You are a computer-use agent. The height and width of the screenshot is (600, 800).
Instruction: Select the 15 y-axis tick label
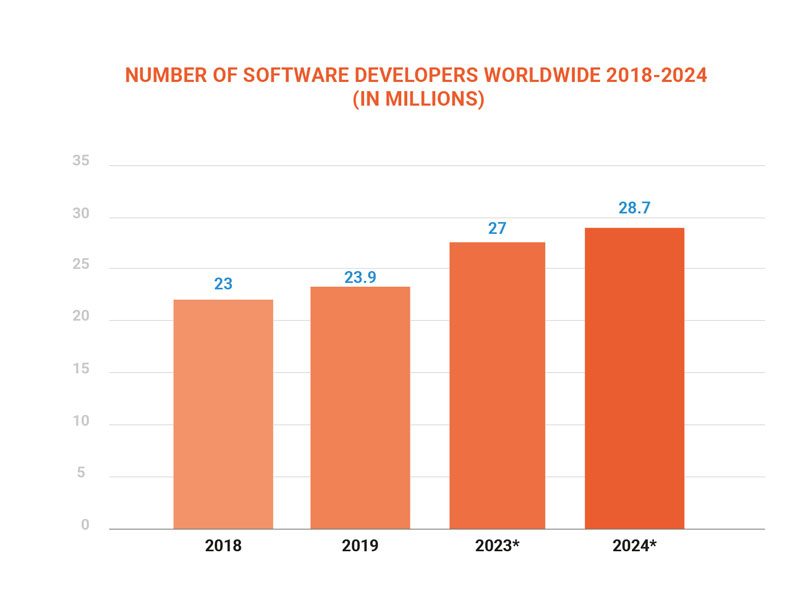tap(81, 369)
